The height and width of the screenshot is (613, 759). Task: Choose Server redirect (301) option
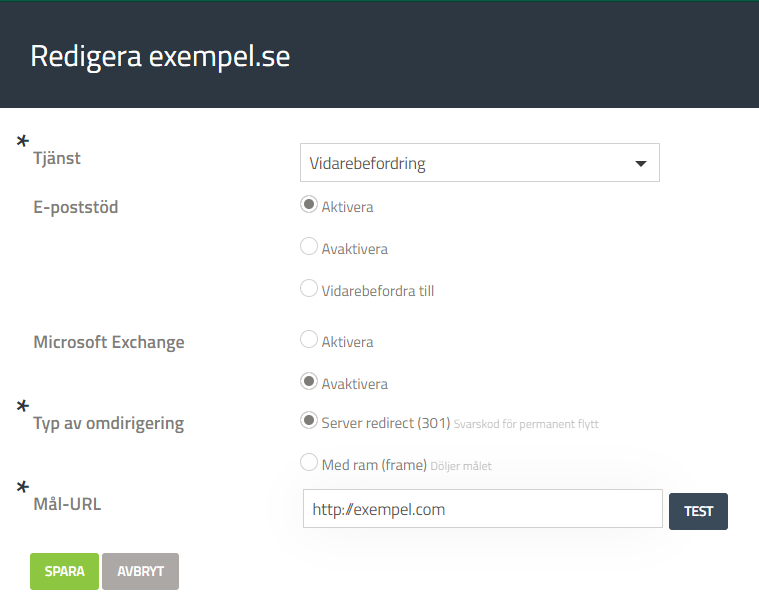coord(309,421)
